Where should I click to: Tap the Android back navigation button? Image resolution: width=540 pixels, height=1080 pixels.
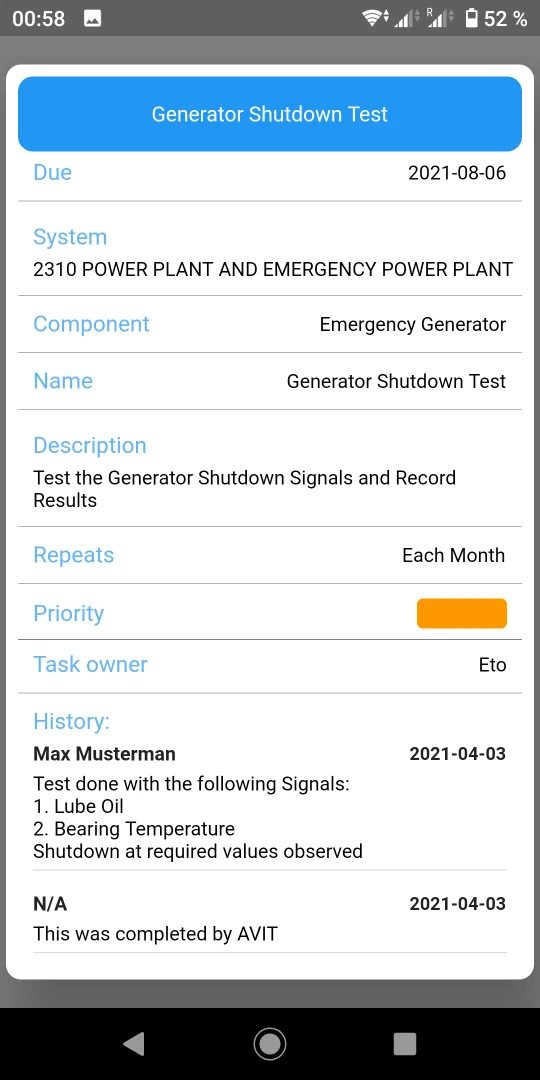pos(134,1044)
